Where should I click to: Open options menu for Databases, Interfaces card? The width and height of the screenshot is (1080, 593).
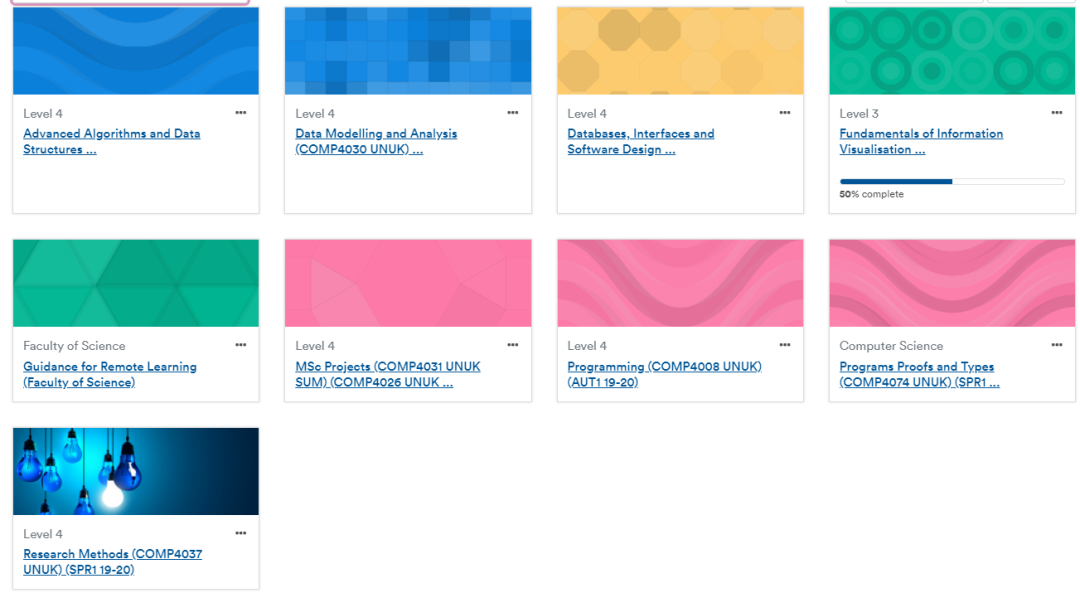(785, 113)
